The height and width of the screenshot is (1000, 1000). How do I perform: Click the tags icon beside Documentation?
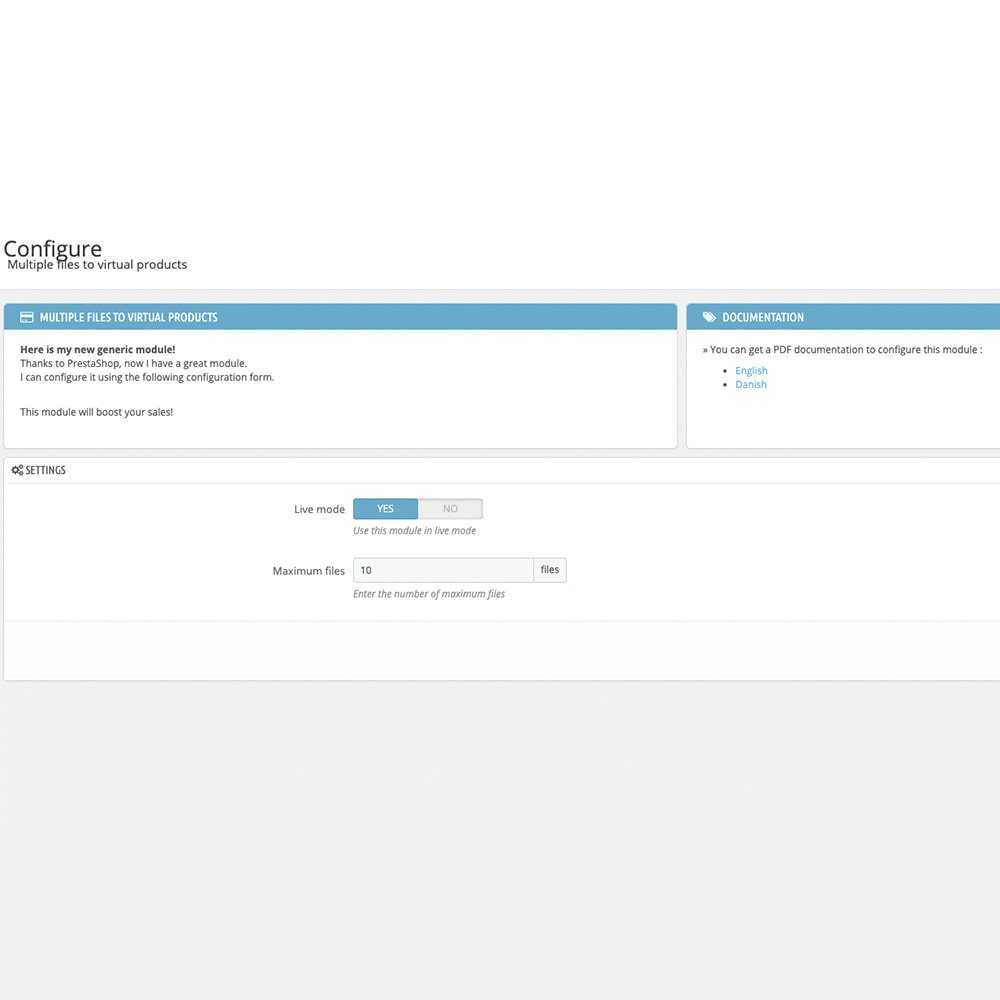tap(709, 317)
